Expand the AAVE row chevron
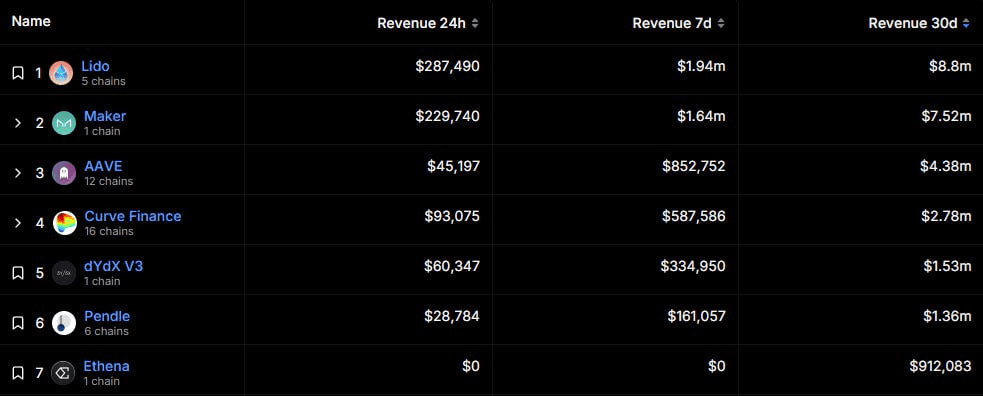983x396 pixels. pos(18,173)
